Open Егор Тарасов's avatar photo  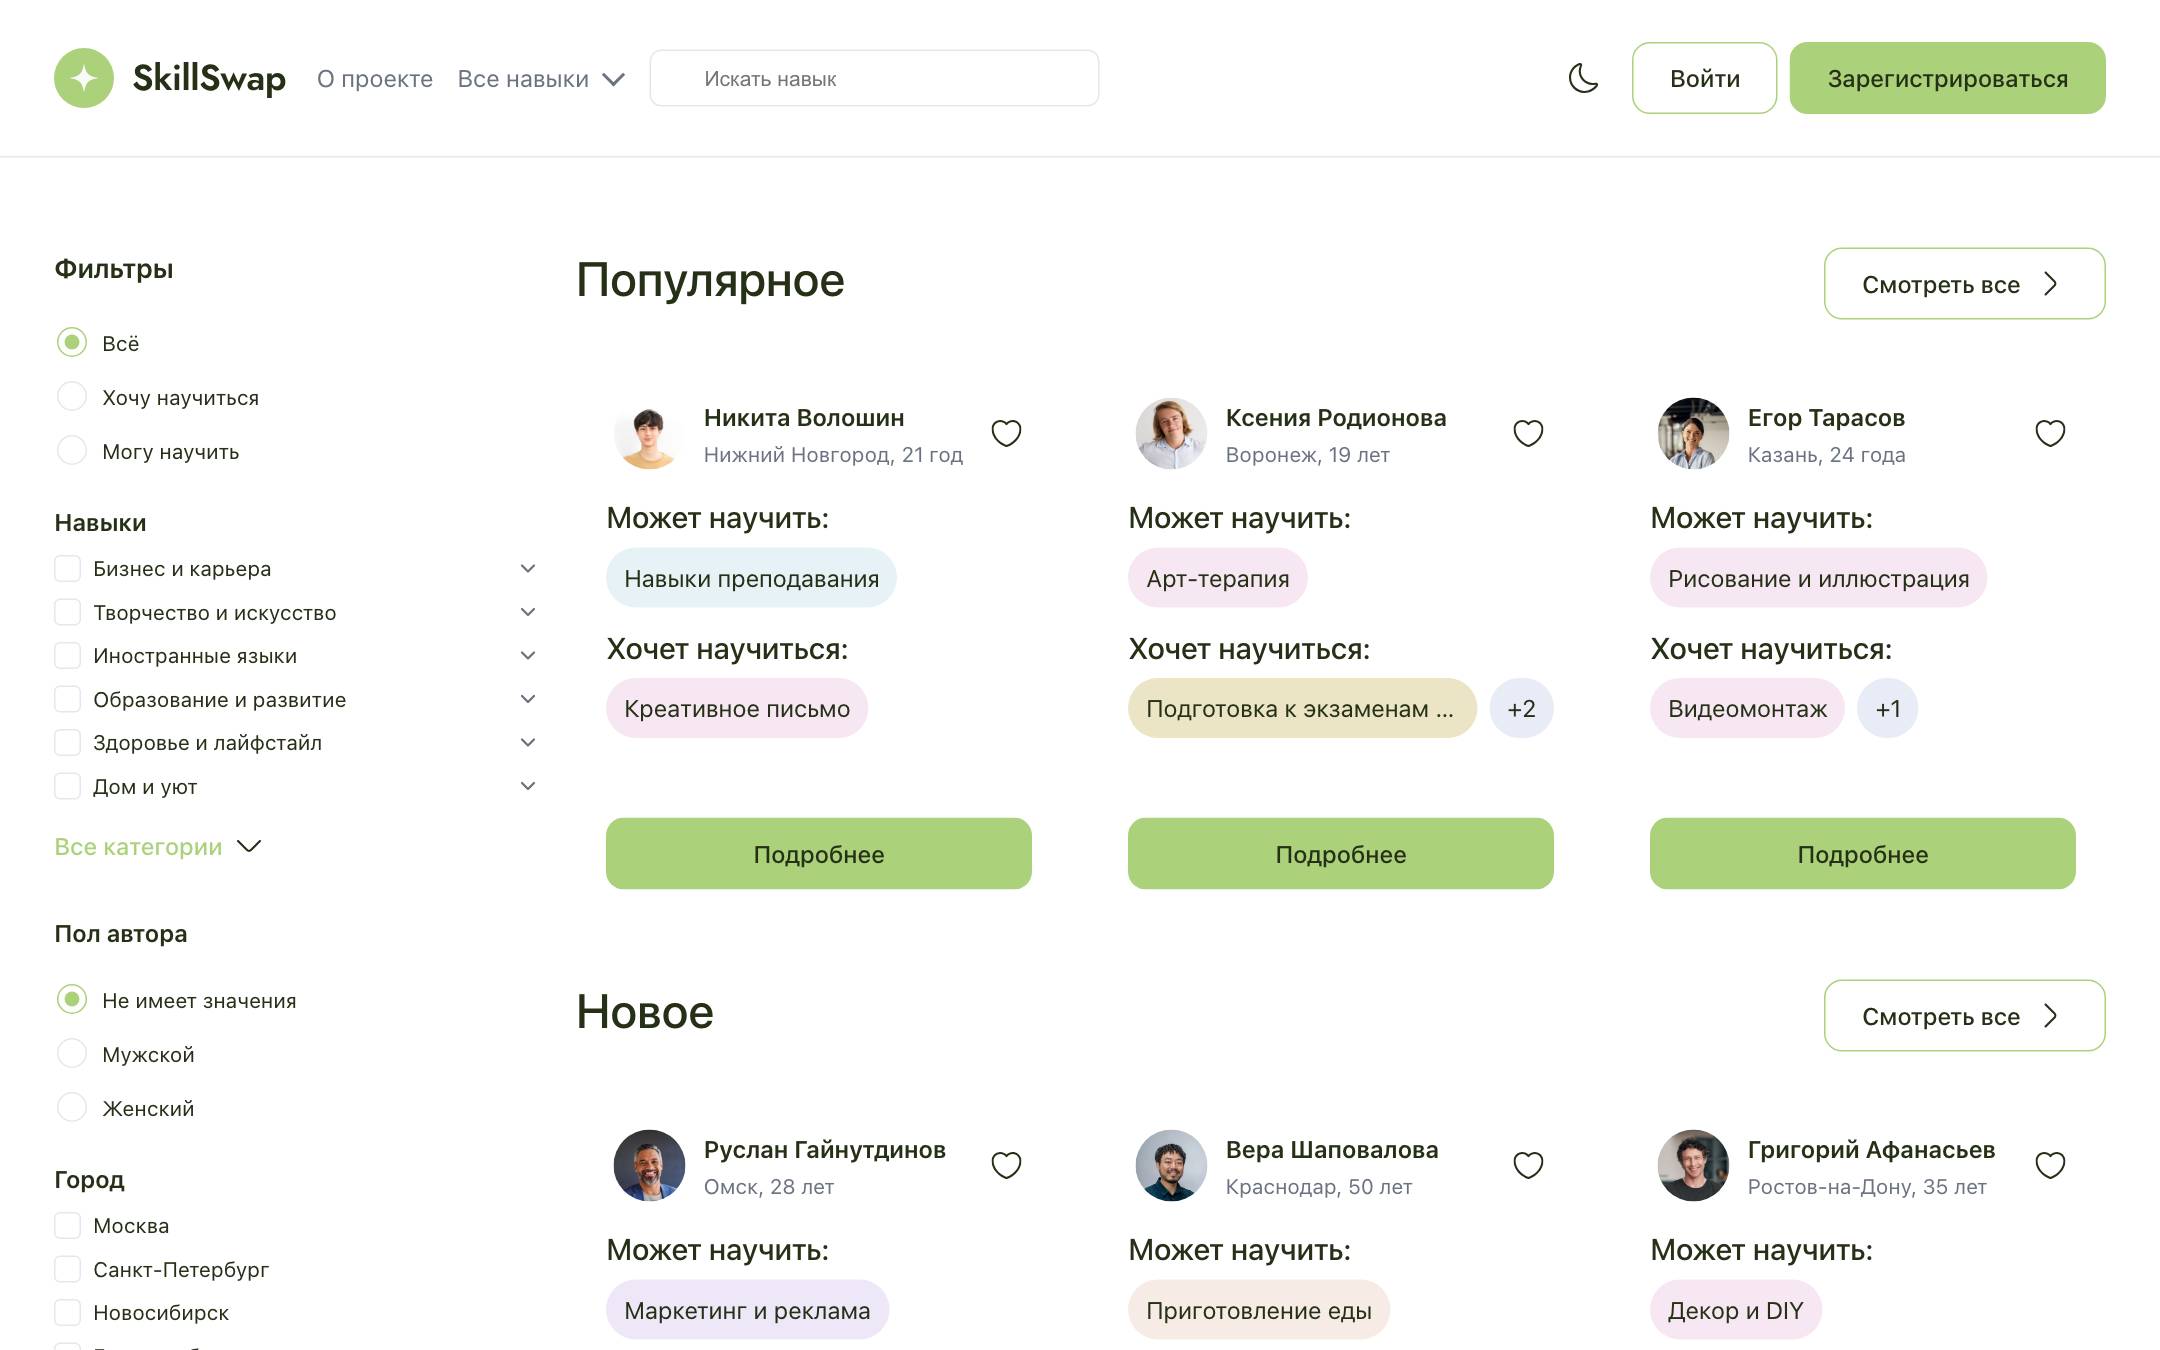point(1693,434)
